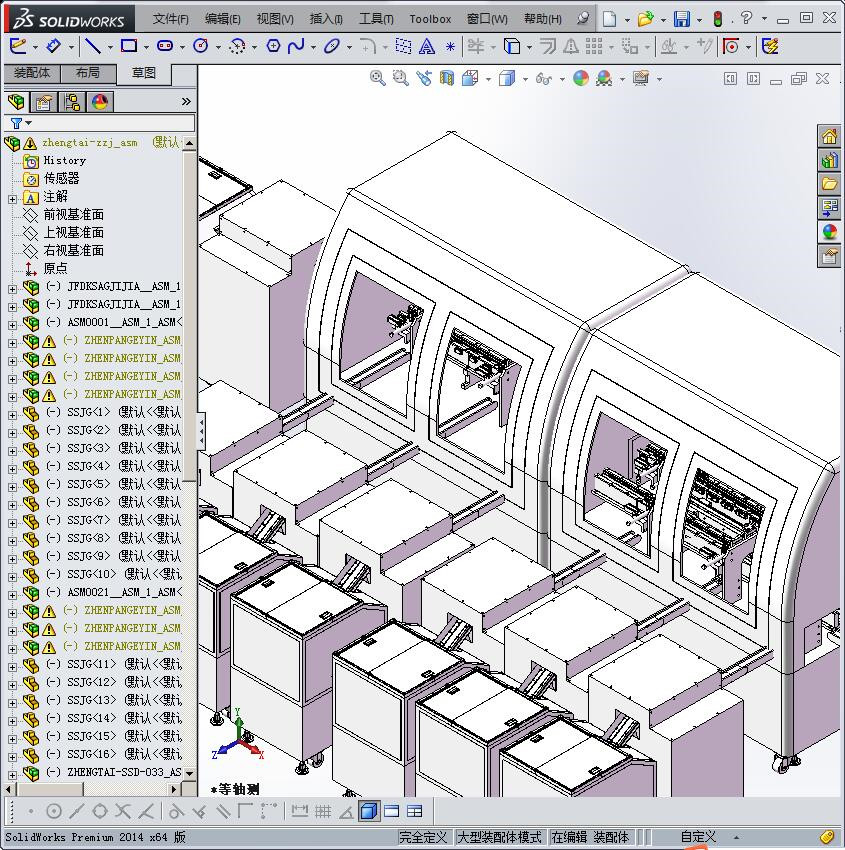
Task: Click the 自定义 status bar button
Action: (x=698, y=837)
